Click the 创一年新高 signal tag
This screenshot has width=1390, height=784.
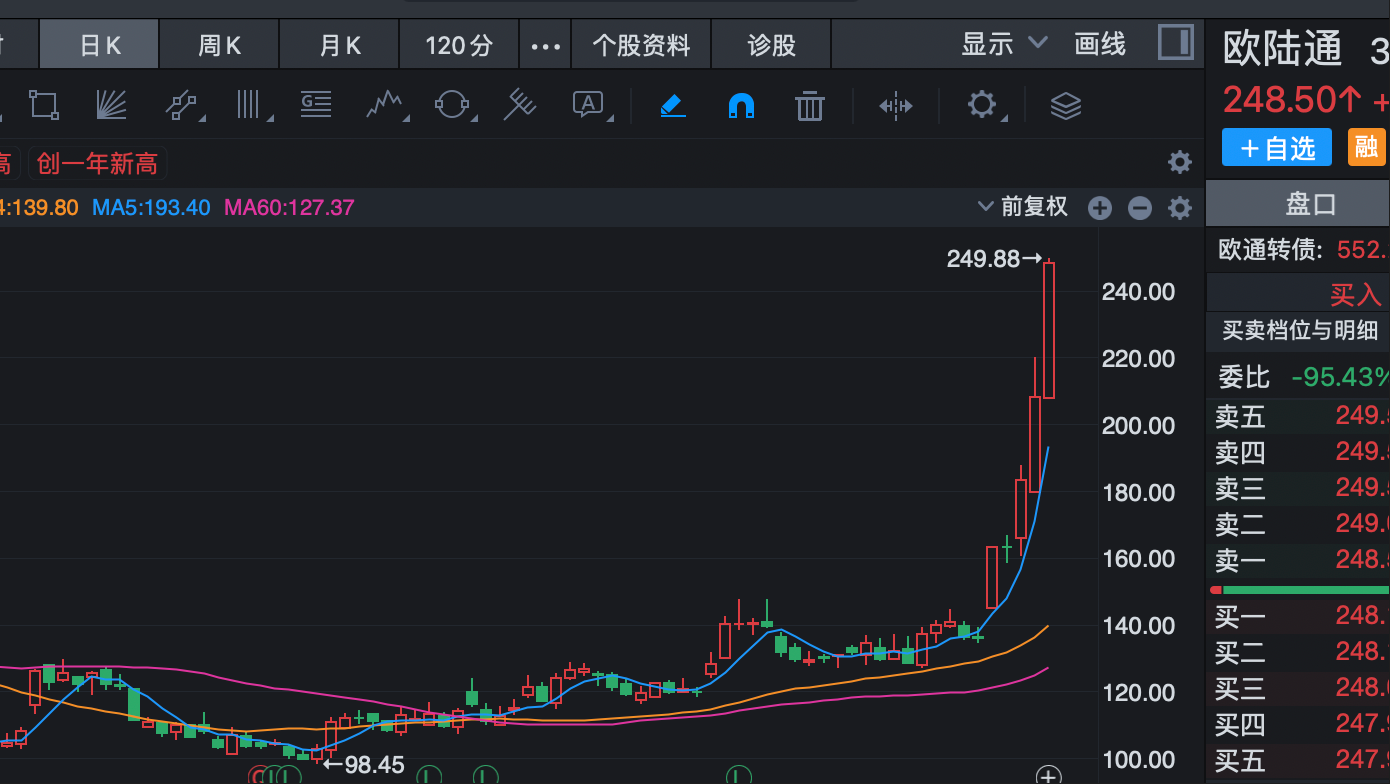tap(97, 162)
